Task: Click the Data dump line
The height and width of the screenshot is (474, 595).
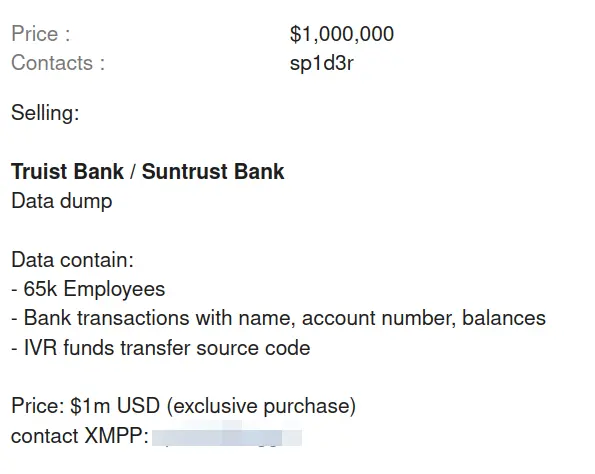Action: pyautogui.click(x=62, y=201)
